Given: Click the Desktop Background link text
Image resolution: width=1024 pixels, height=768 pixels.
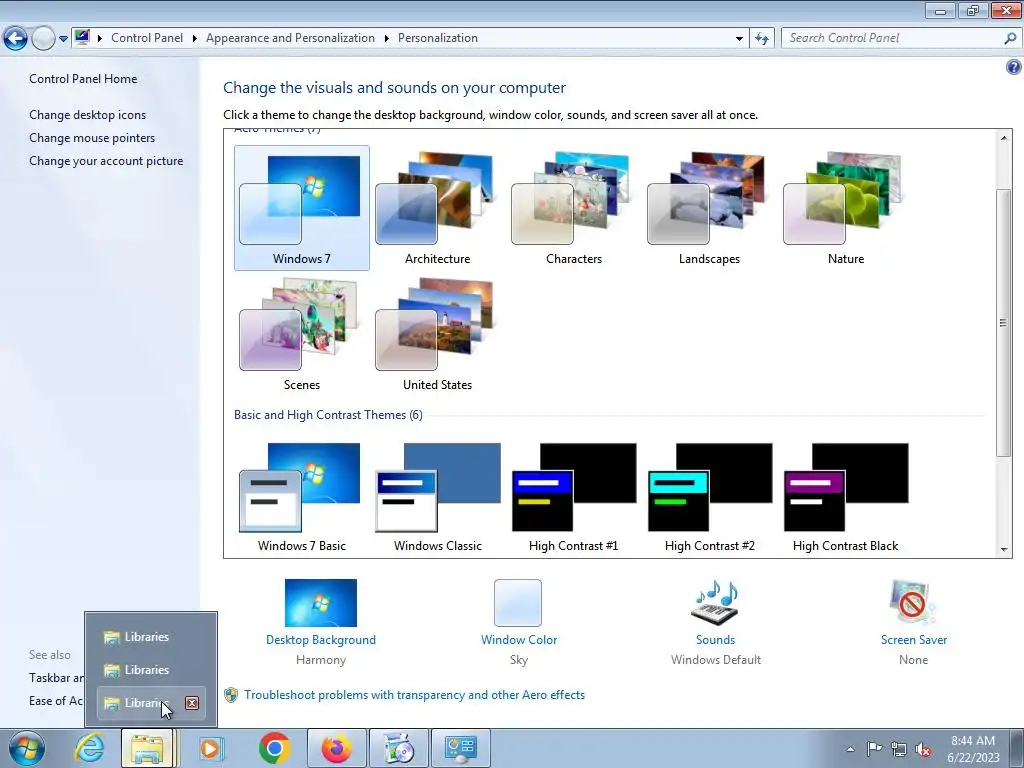Looking at the screenshot, I should tap(321, 640).
